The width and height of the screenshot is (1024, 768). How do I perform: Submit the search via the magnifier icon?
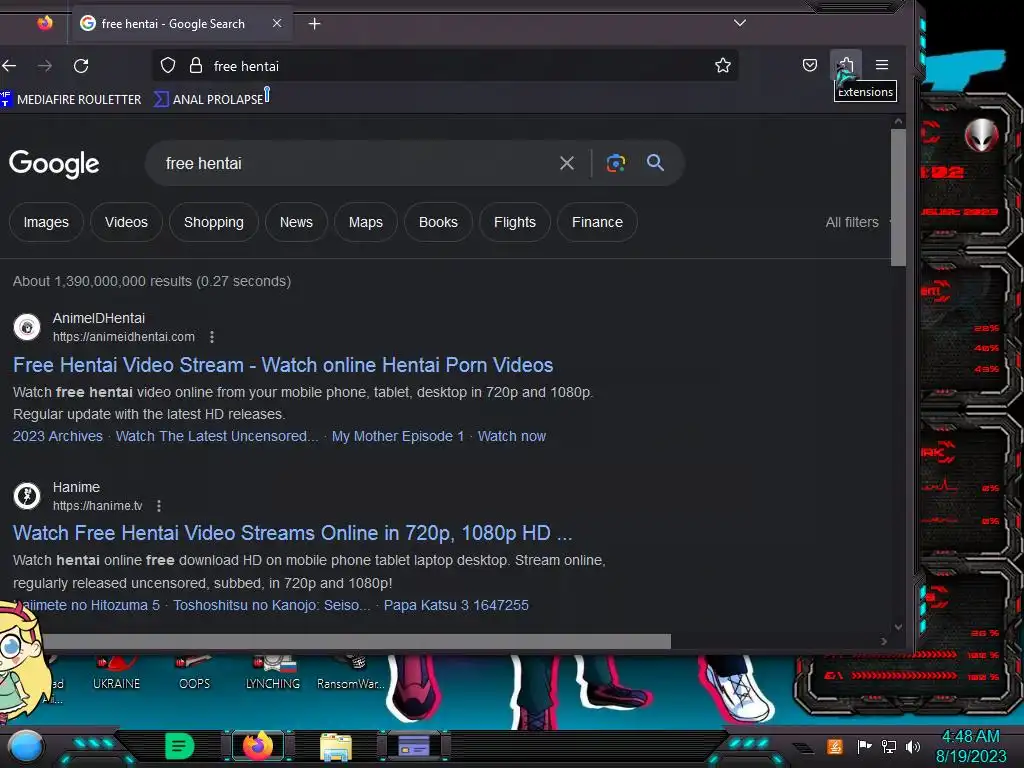click(655, 163)
